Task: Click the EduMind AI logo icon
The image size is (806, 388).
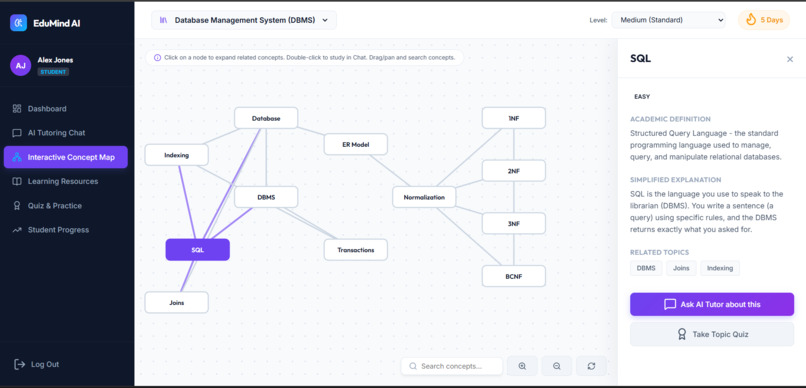Action: point(19,23)
